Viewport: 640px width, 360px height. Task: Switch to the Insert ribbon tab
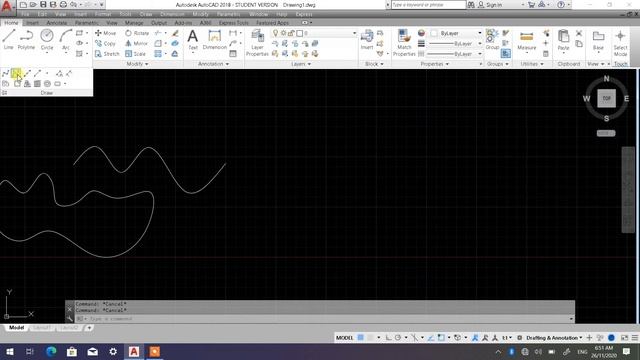tap(32, 23)
